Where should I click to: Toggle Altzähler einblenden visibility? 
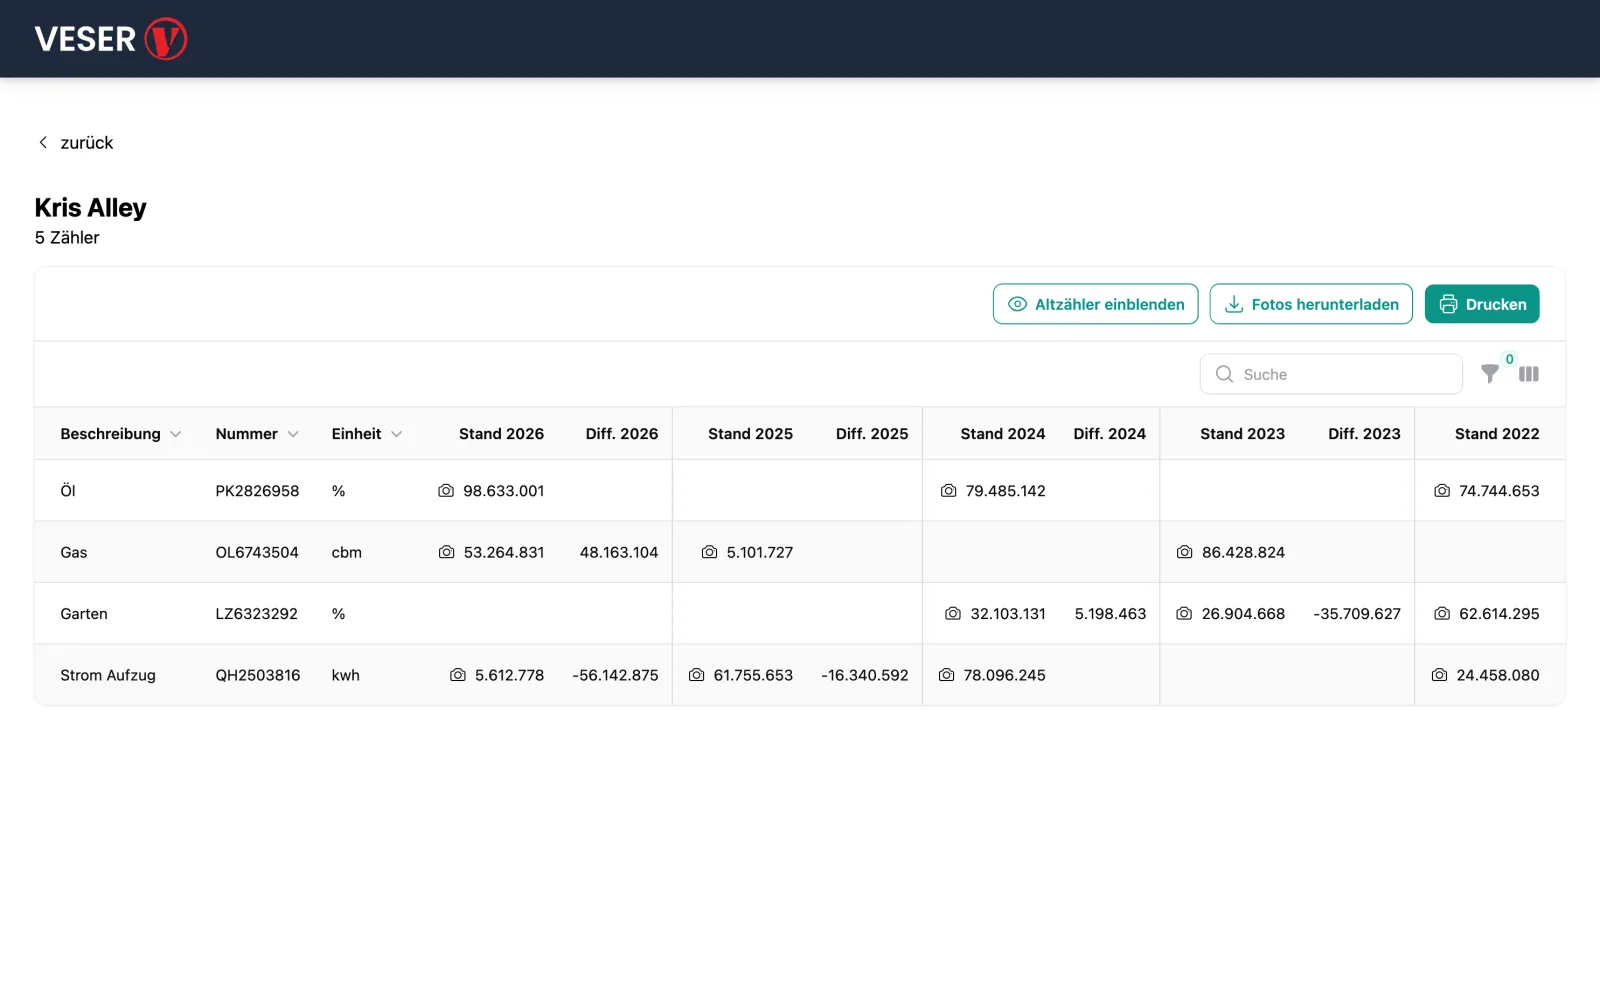pyautogui.click(x=1095, y=304)
